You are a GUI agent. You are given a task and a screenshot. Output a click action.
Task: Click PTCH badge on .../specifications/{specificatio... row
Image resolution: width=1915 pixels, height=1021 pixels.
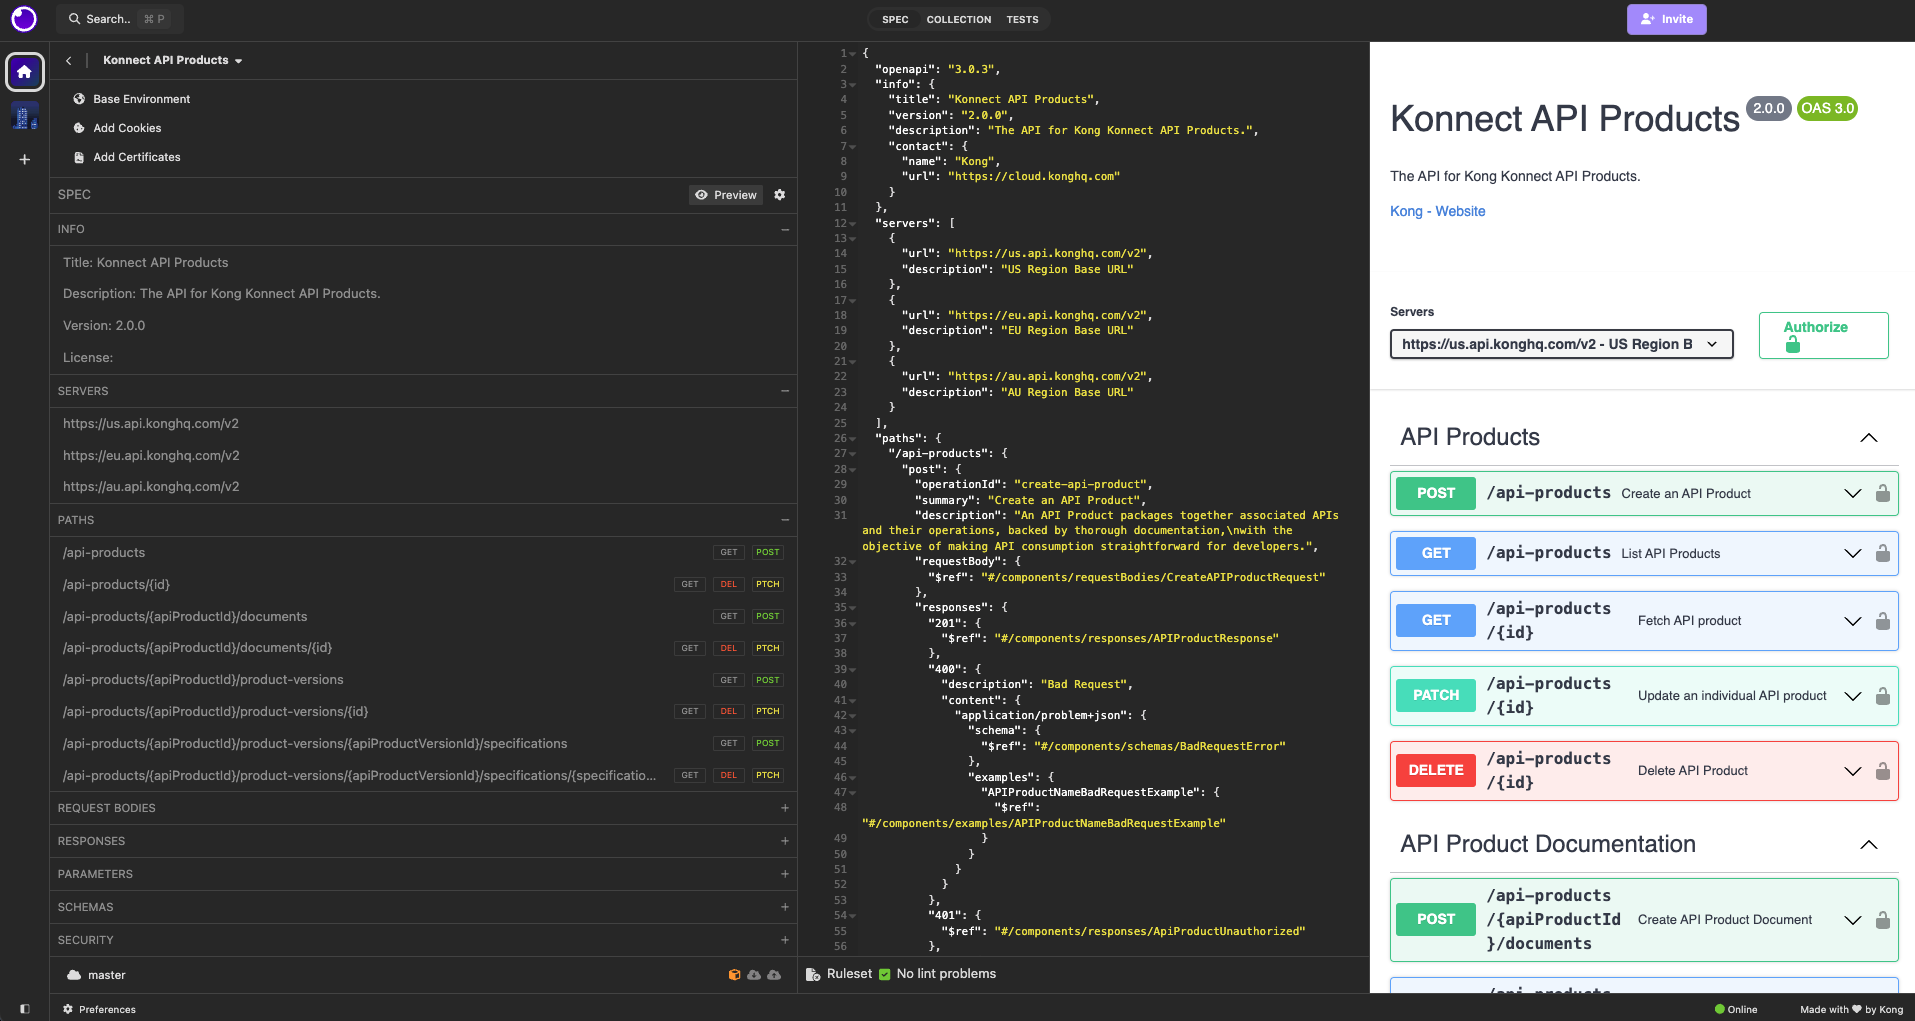pyautogui.click(x=768, y=776)
